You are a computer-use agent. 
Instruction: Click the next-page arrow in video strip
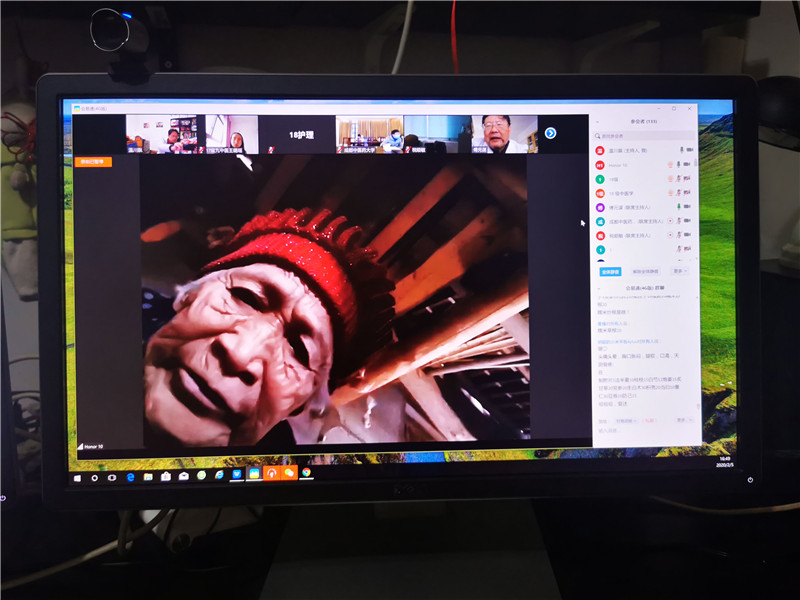[x=550, y=133]
